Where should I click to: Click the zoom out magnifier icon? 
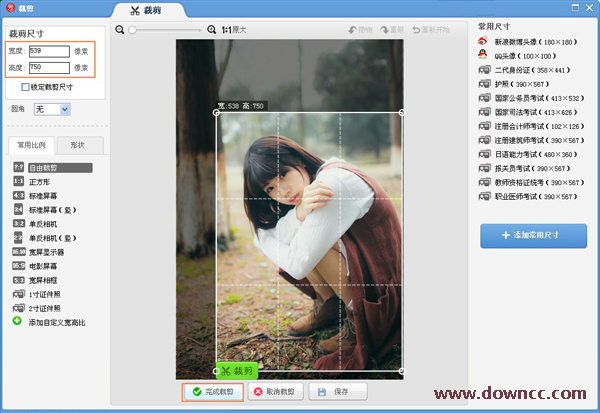click(120, 30)
